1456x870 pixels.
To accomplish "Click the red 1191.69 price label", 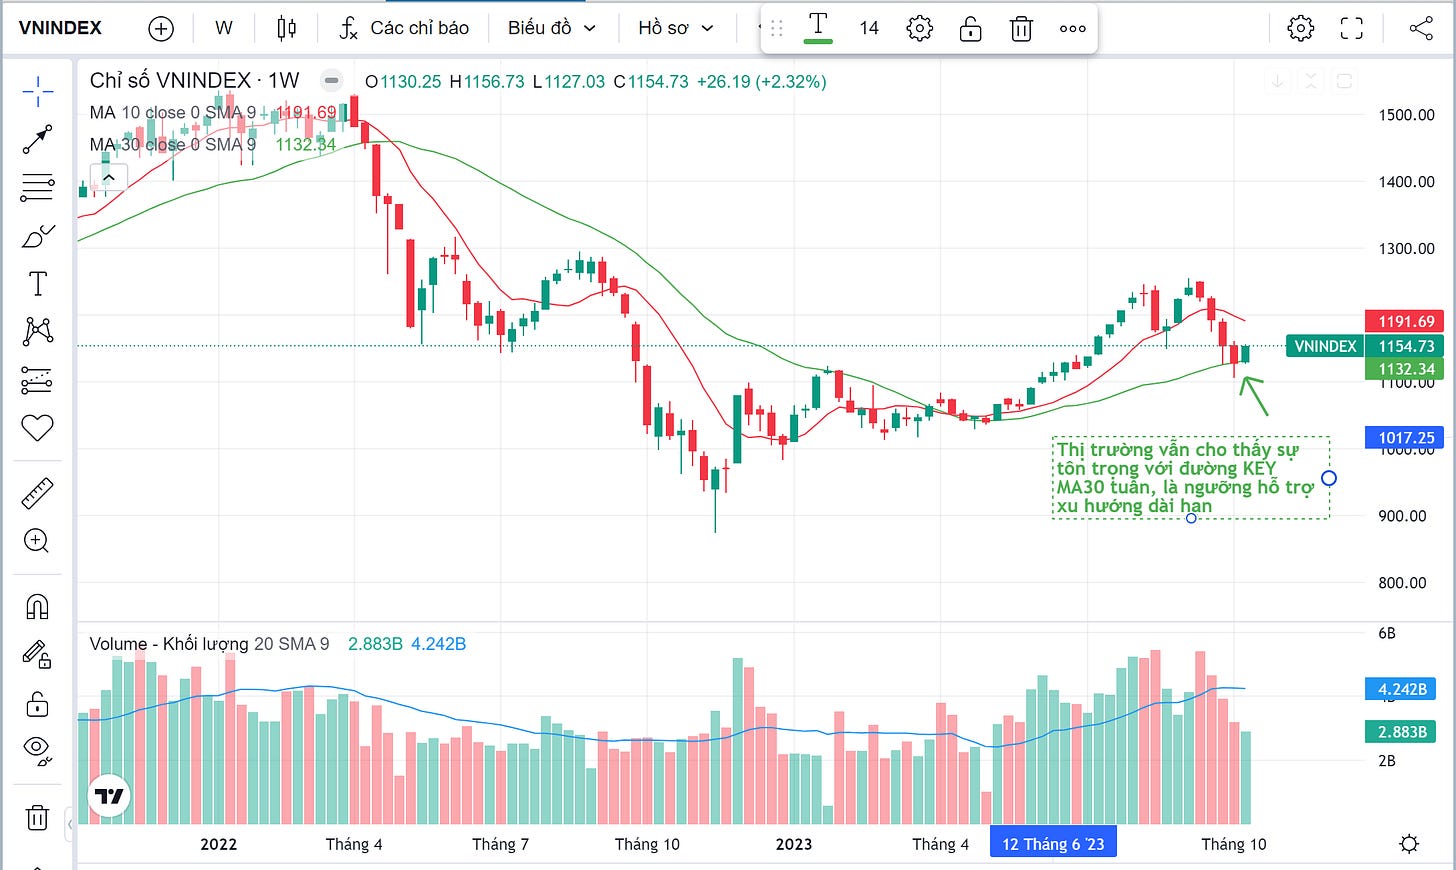I will (x=1406, y=321).
